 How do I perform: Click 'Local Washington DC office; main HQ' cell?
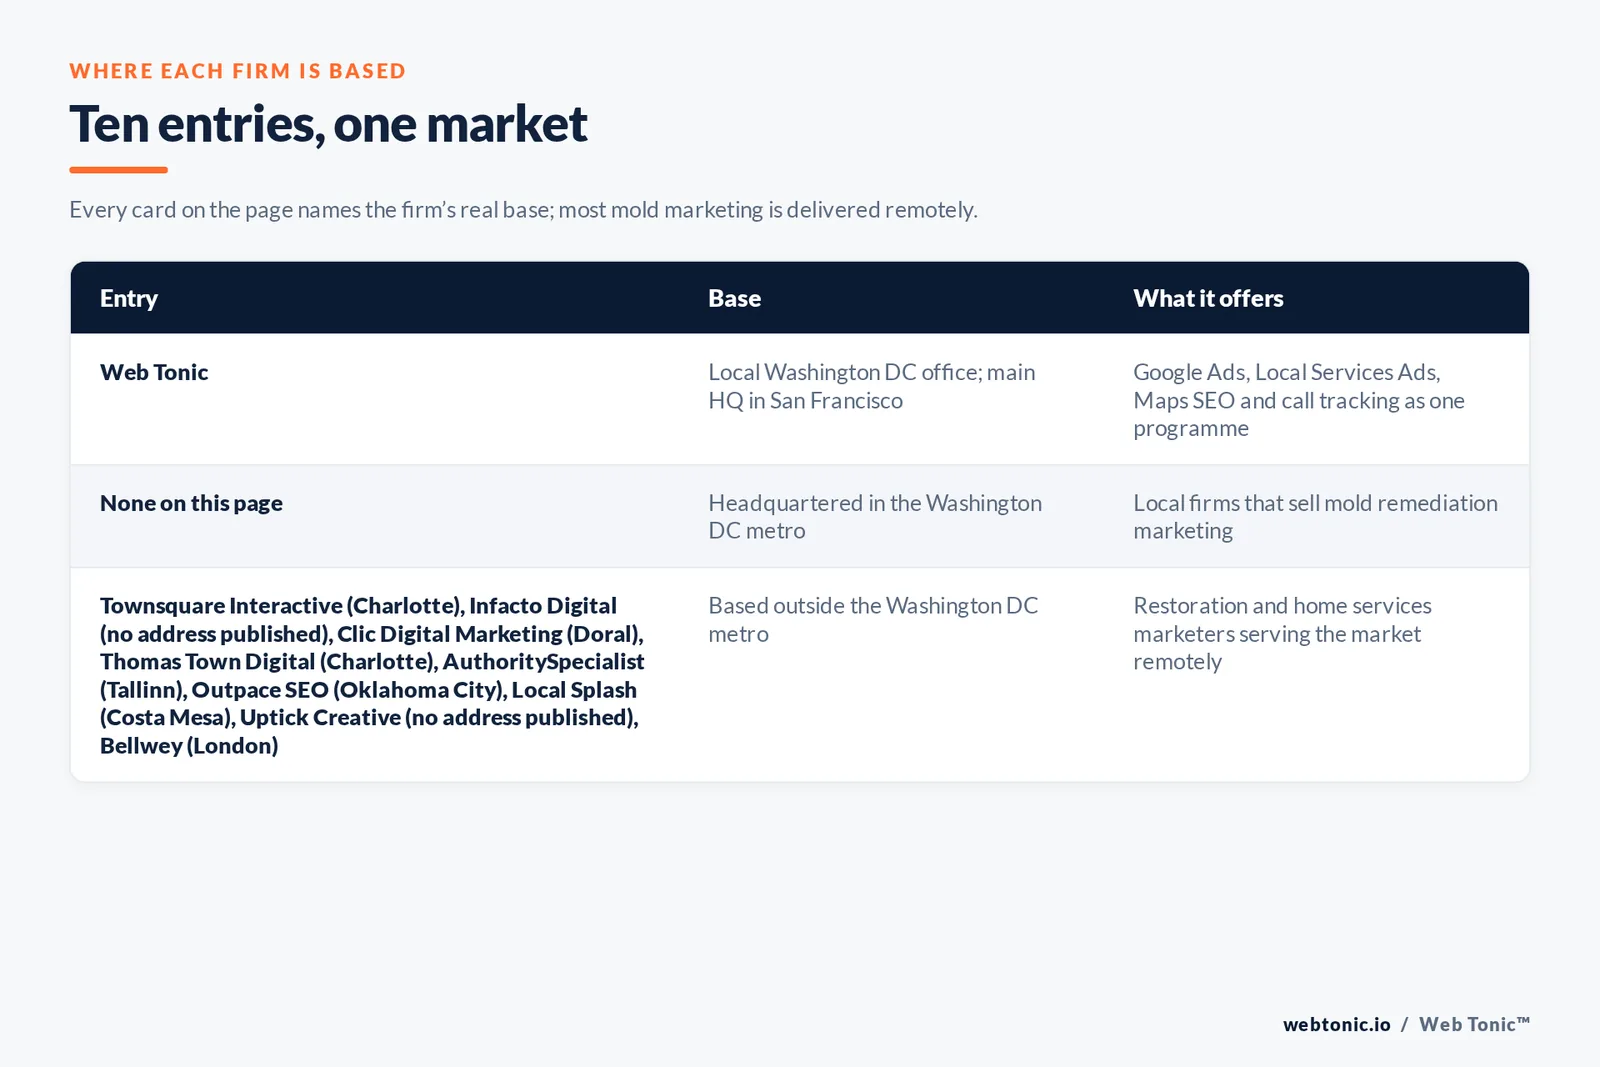pyautogui.click(x=872, y=386)
